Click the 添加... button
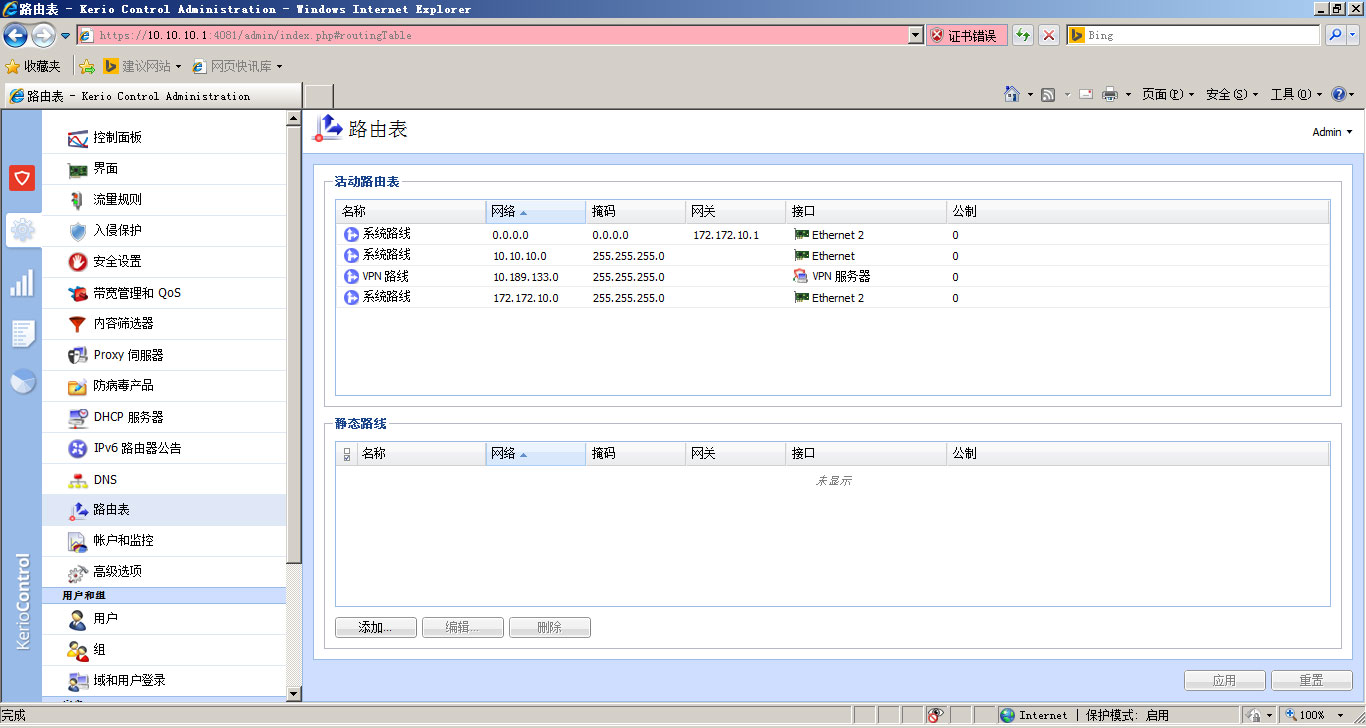 (375, 628)
